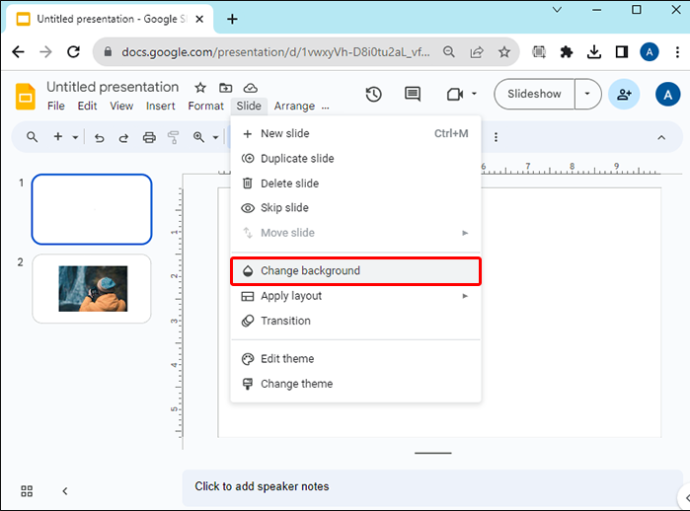Select slide 2 thumbnail with photo
690x511 pixels.
92,289
